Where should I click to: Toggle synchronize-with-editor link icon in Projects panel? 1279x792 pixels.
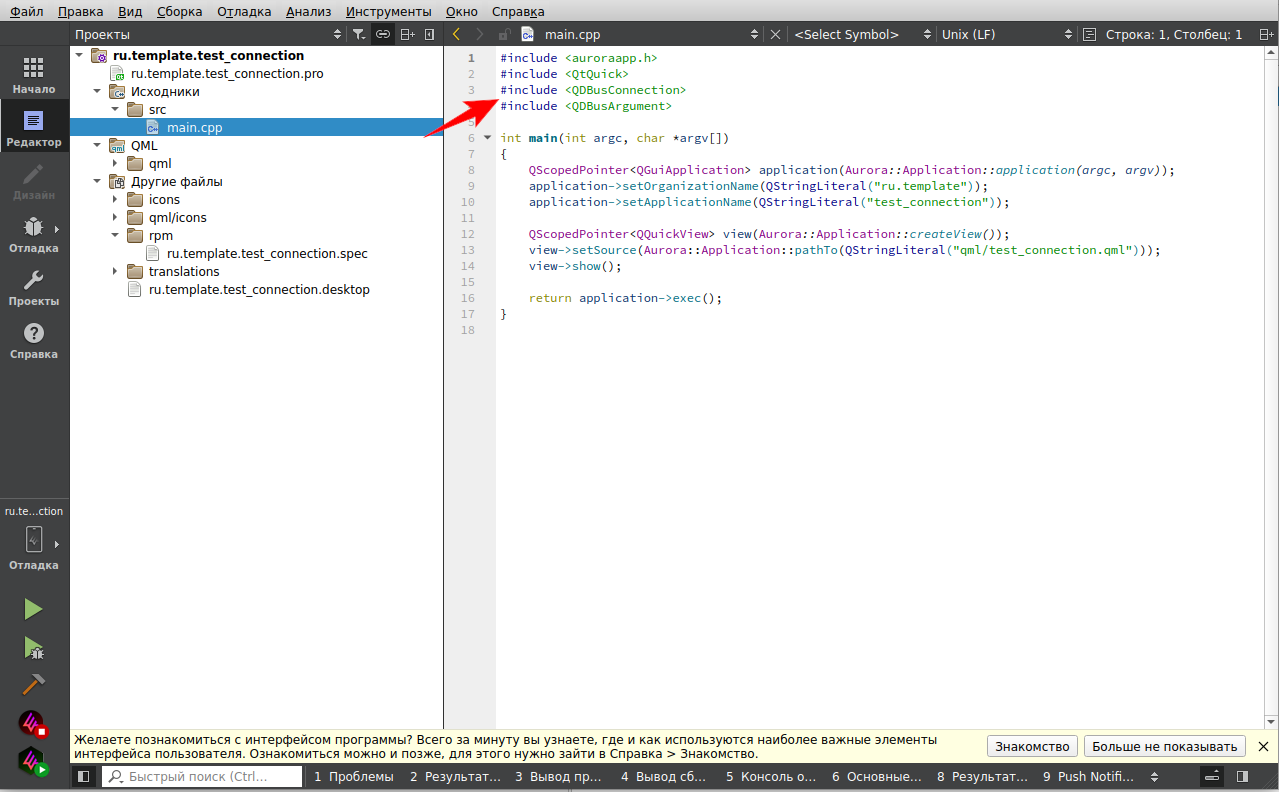[x=382, y=34]
